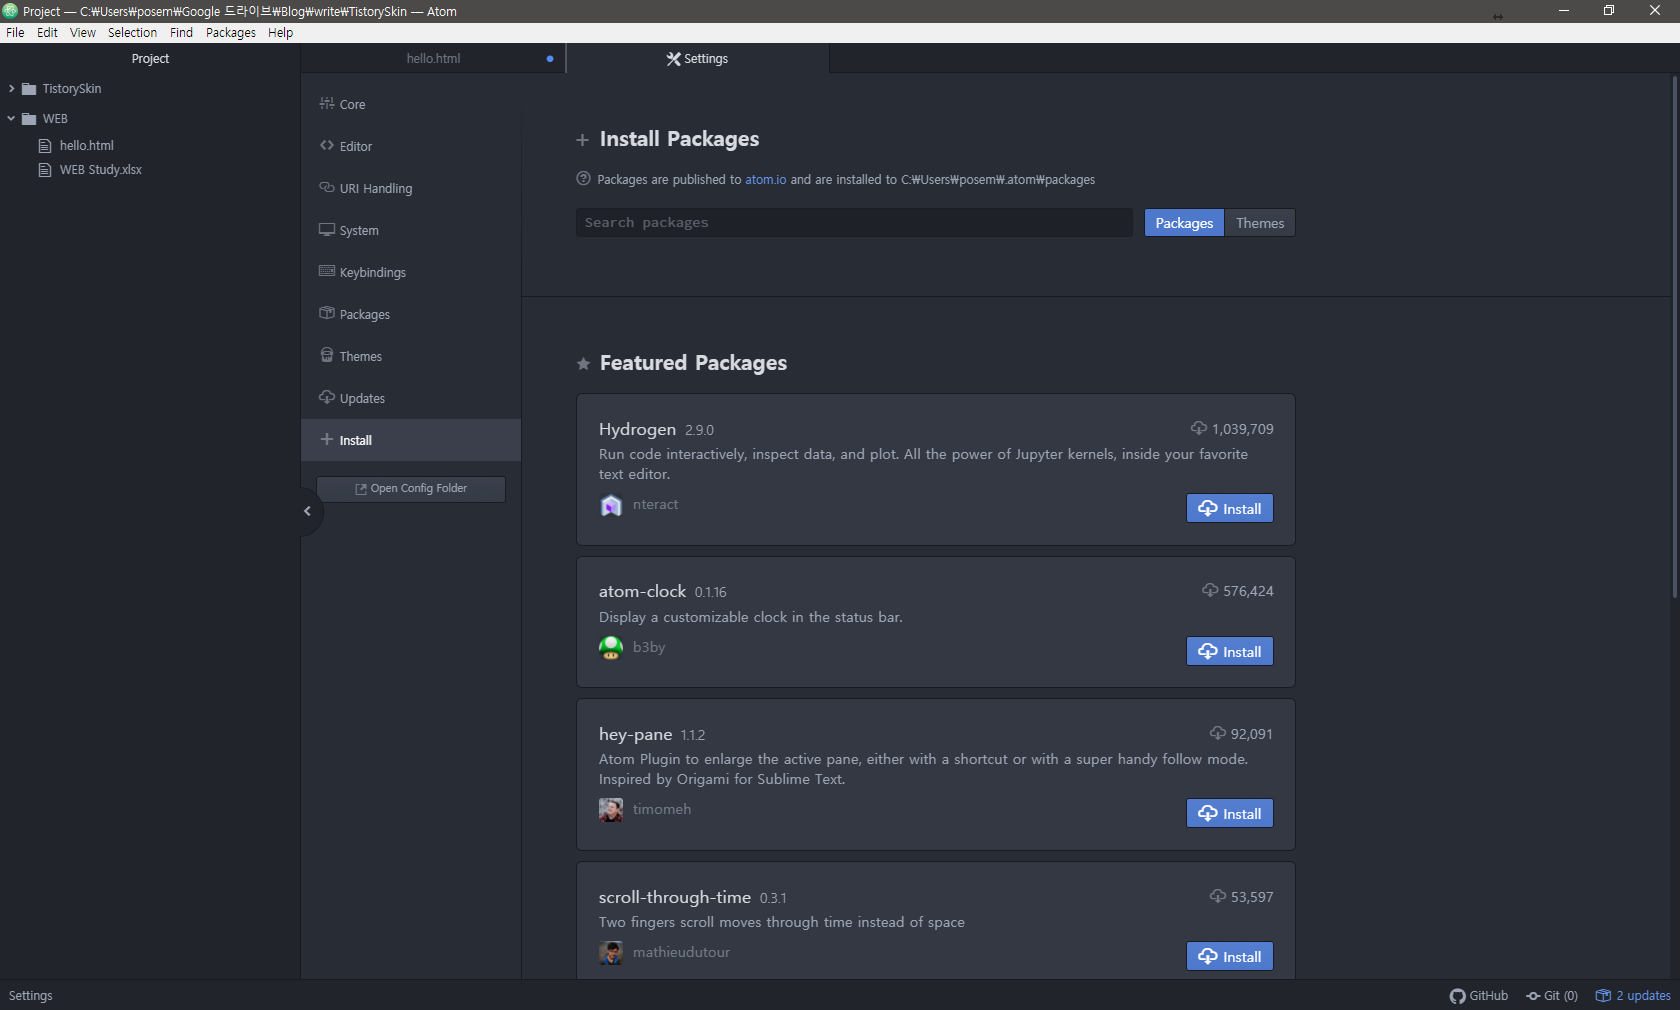Click the 2 updates status indicator
The width and height of the screenshot is (1680, 1010).
[1633, 996]
